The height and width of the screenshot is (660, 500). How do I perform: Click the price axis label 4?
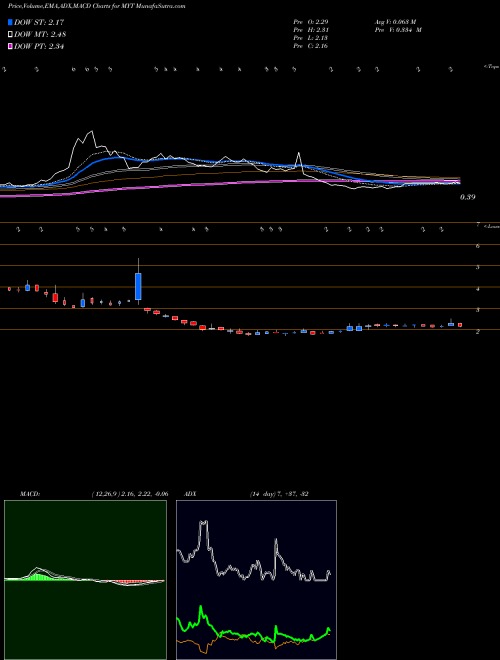pyautogui.click(x=478, y=289)
